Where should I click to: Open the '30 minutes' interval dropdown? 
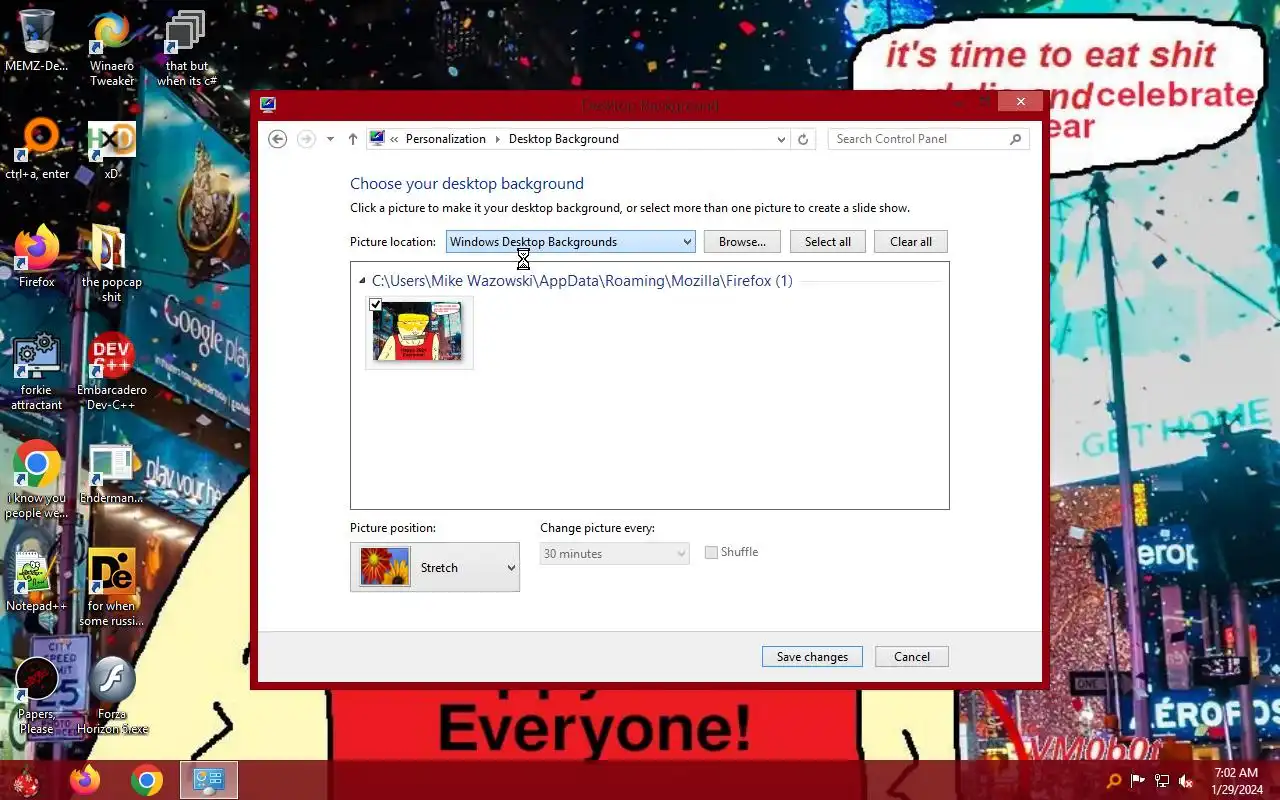[x=615, y=553]
